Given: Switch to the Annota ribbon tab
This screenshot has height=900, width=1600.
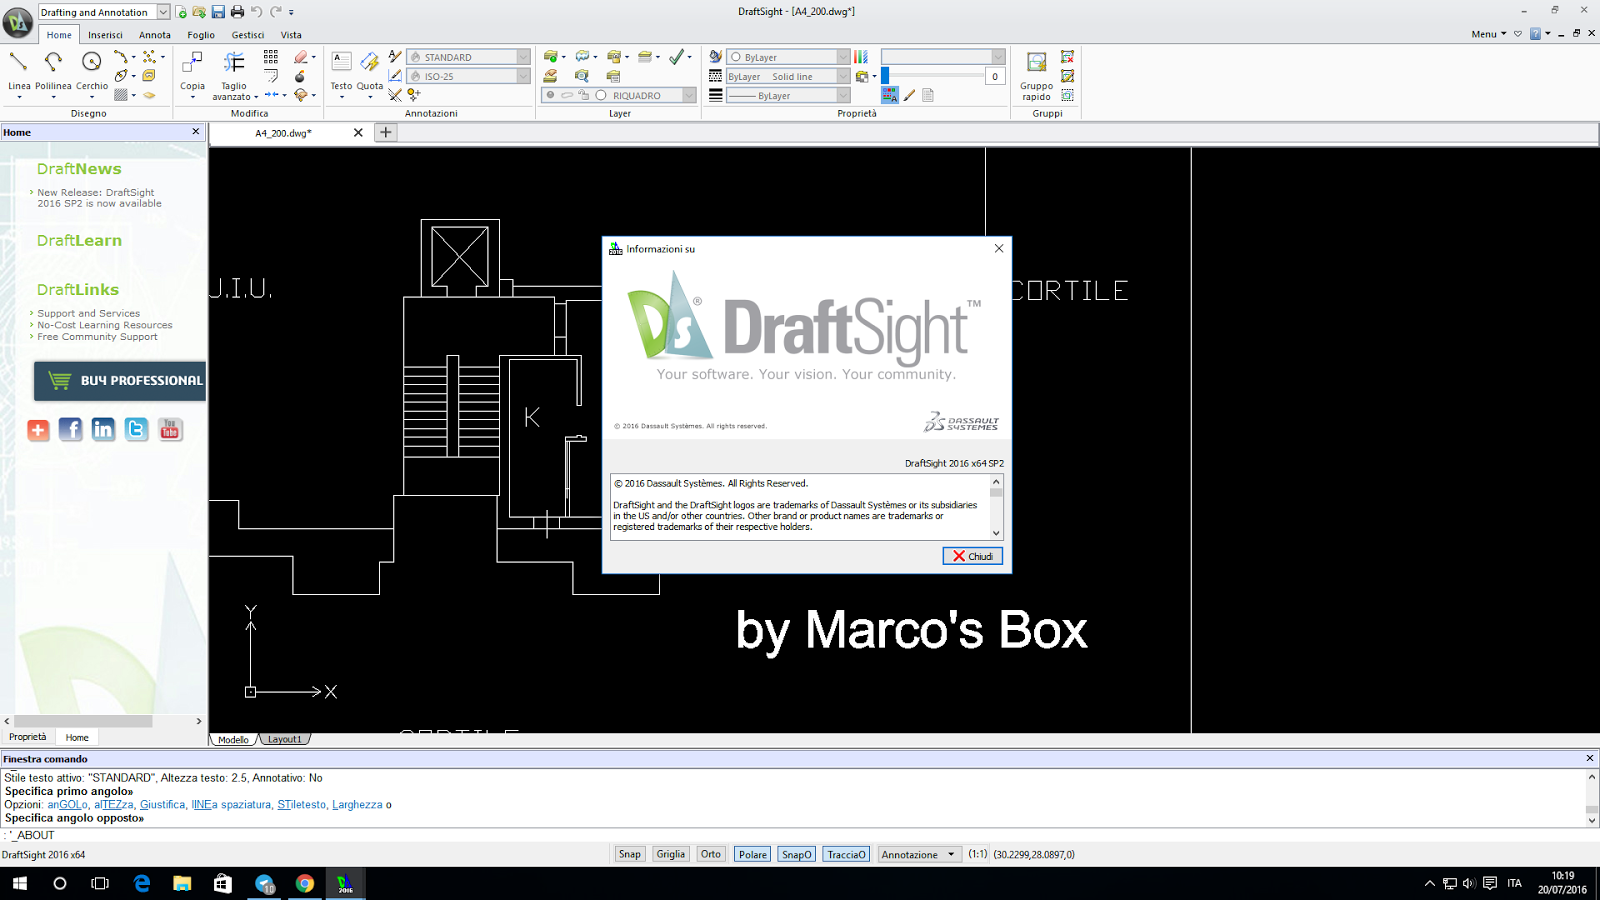Looking at the screenshot, I should pyautogui.click(x=154, y=35).
